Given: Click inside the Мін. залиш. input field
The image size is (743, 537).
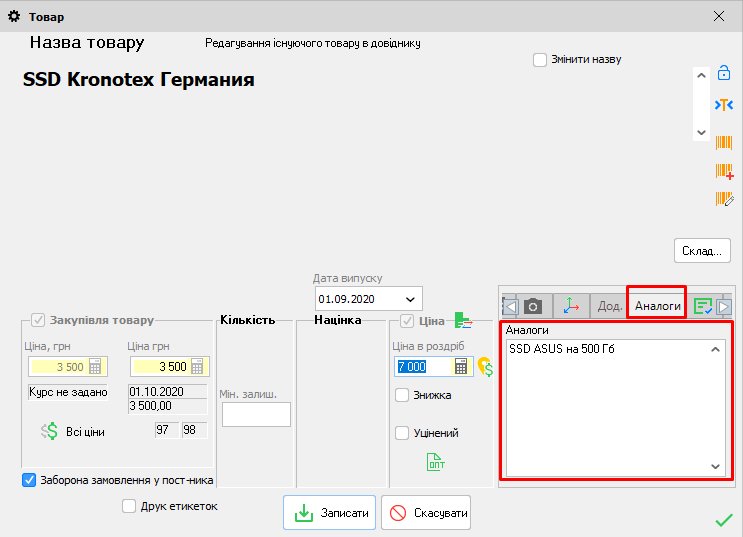Looking at the screenshot, I should [x=256, y=415].
